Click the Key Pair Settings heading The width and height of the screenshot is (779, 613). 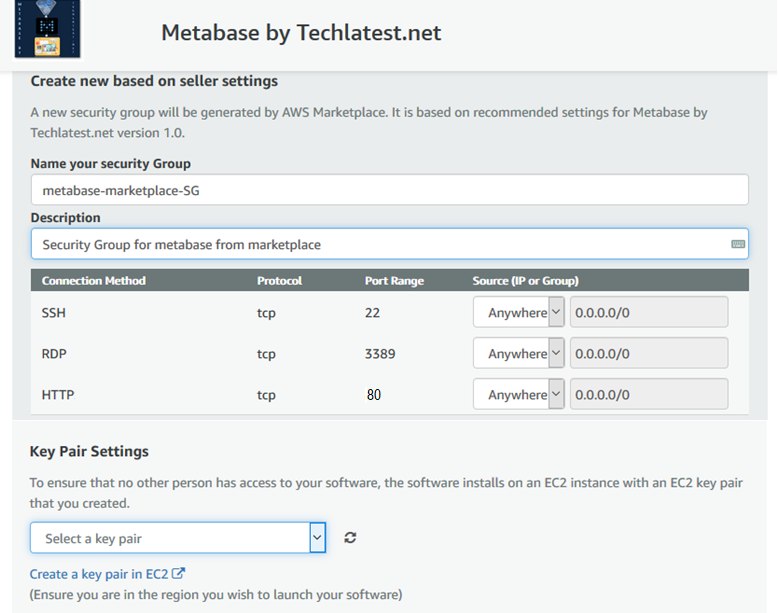click(x=89, y=452)
